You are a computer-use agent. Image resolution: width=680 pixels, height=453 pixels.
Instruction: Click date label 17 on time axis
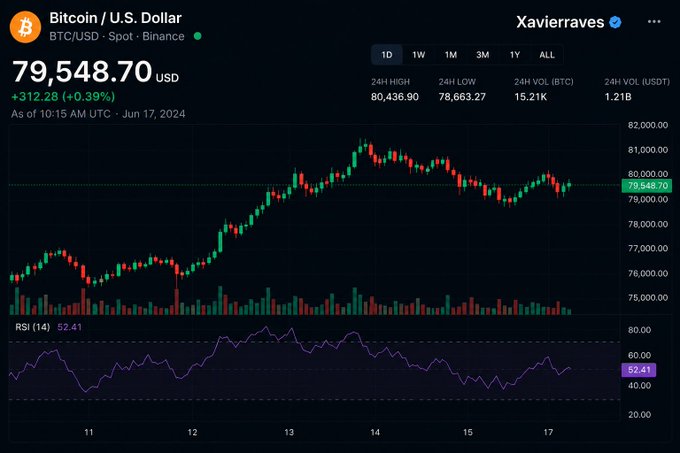click(x=549, y=432)
